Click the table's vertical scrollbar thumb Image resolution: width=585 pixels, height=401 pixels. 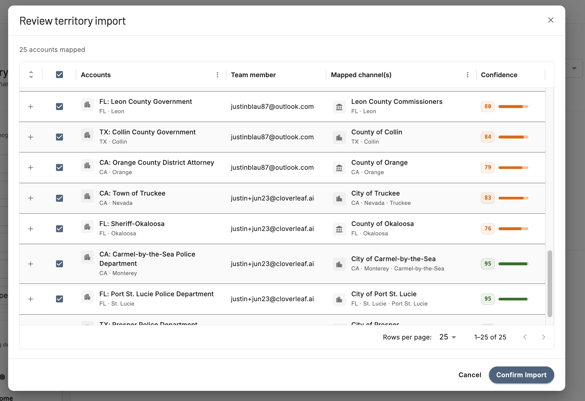tap(550, 284)
